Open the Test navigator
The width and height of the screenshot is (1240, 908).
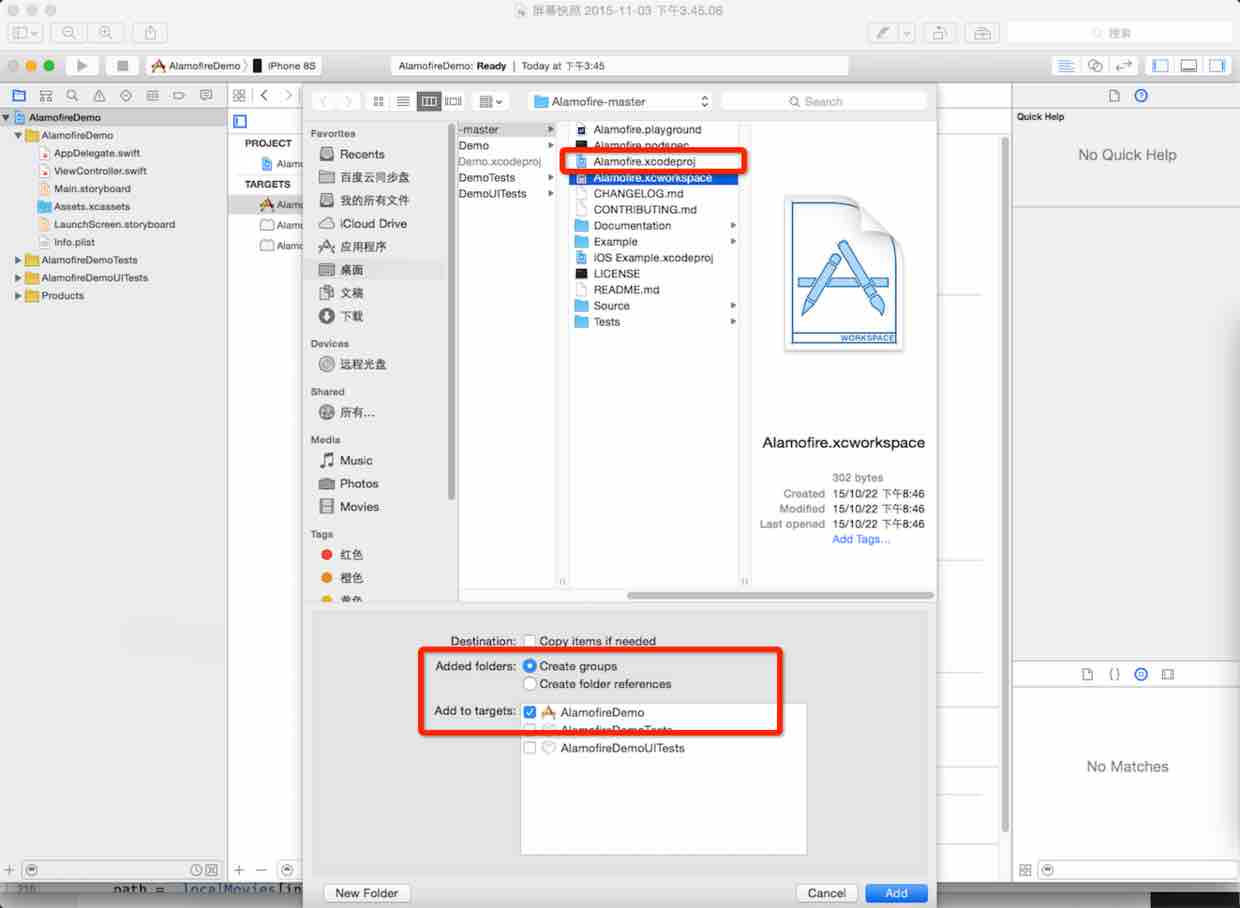[126, 96]
